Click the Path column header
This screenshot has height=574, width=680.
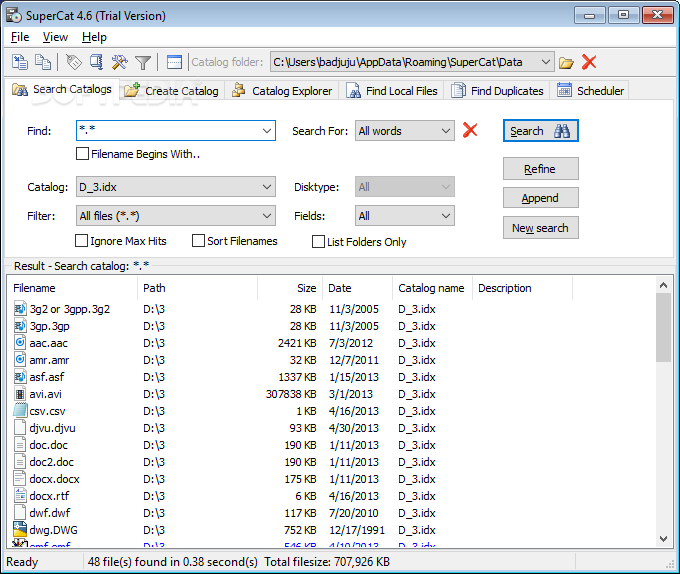click(x=198, y=288)
